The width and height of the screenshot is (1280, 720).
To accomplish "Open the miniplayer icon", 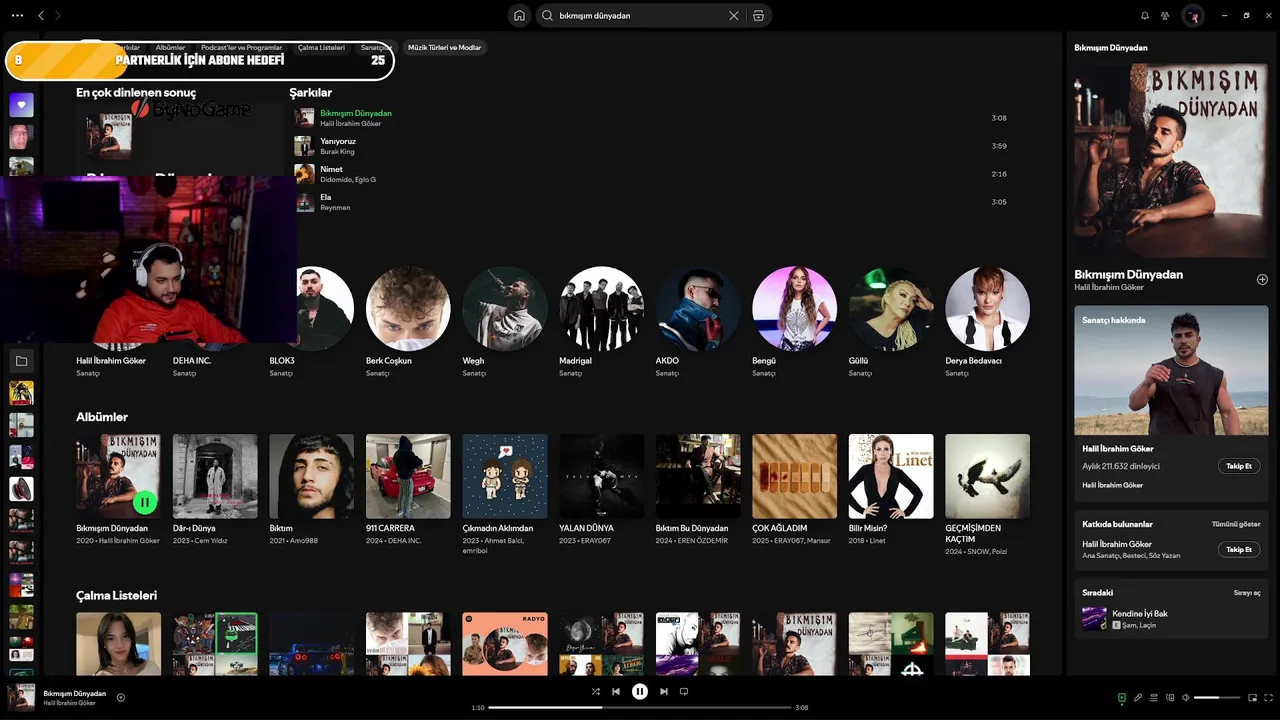I will (x=1251, y=698).
